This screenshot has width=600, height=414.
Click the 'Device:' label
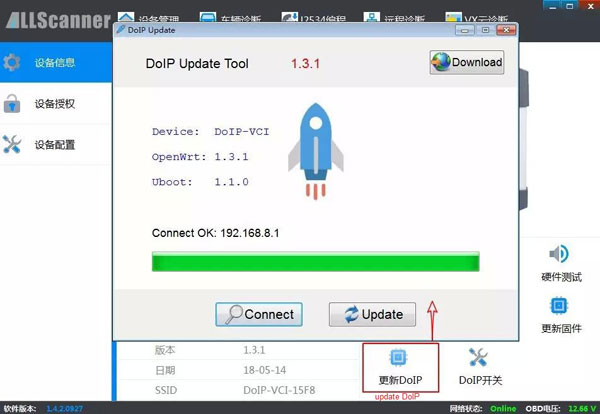click(176, 132)
